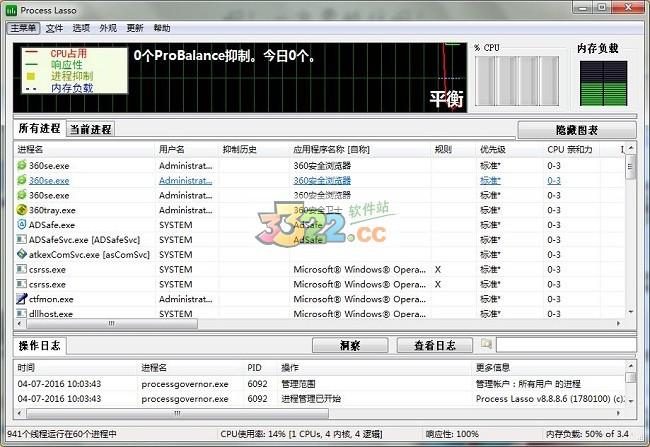Click the 平衡 power plan label

(446, 99)
